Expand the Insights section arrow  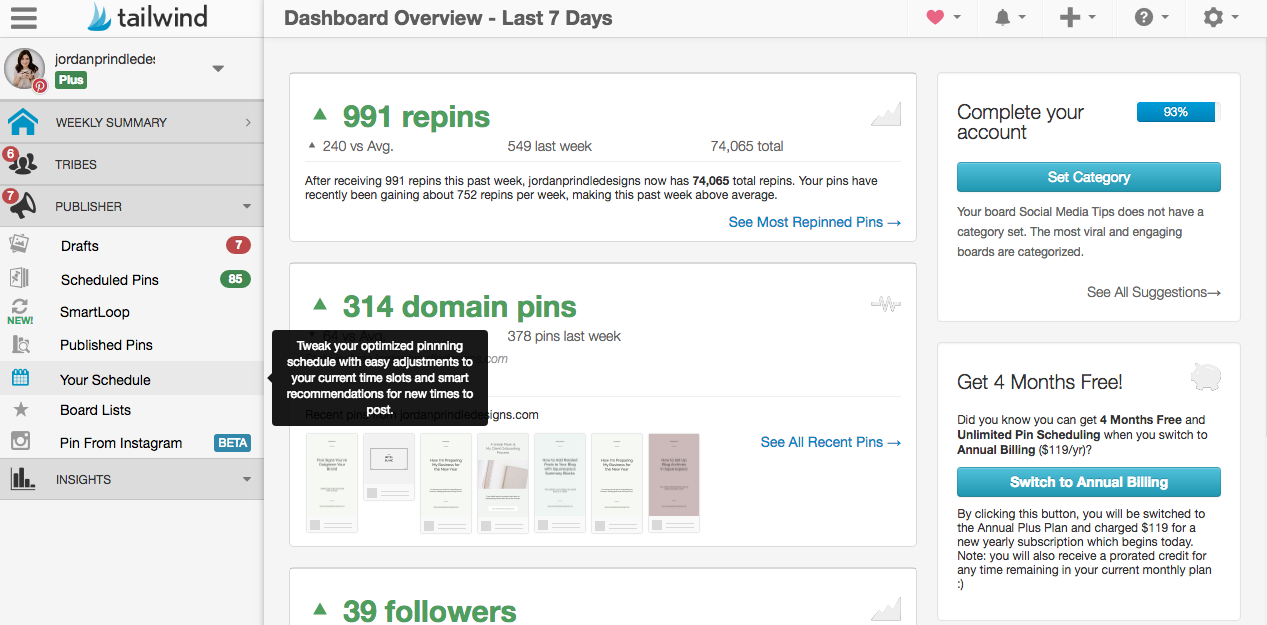[x=247, y=480]
